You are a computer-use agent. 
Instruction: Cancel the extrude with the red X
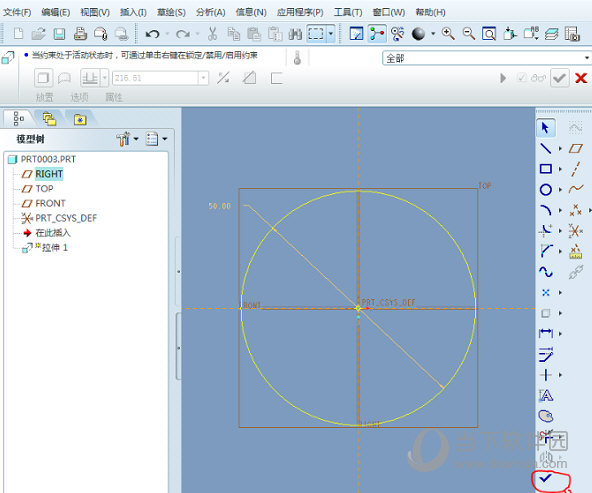click(581, 78)
